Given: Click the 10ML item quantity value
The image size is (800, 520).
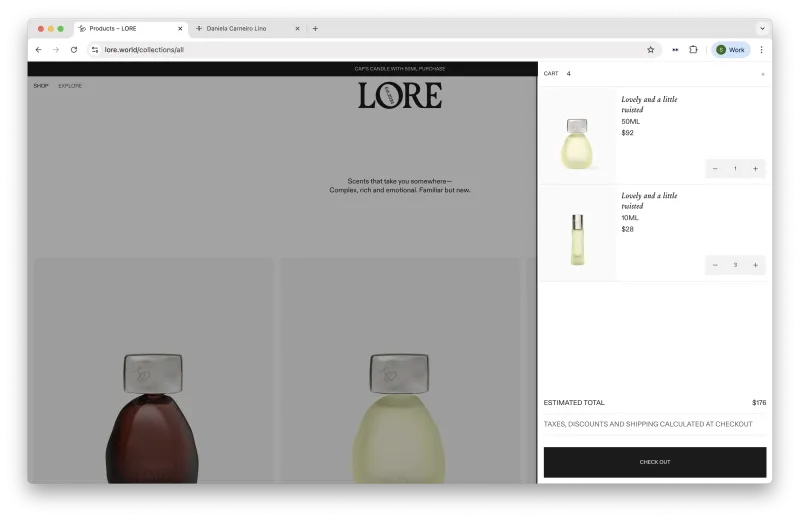Looking at the screenshot, I should [735, 265].
